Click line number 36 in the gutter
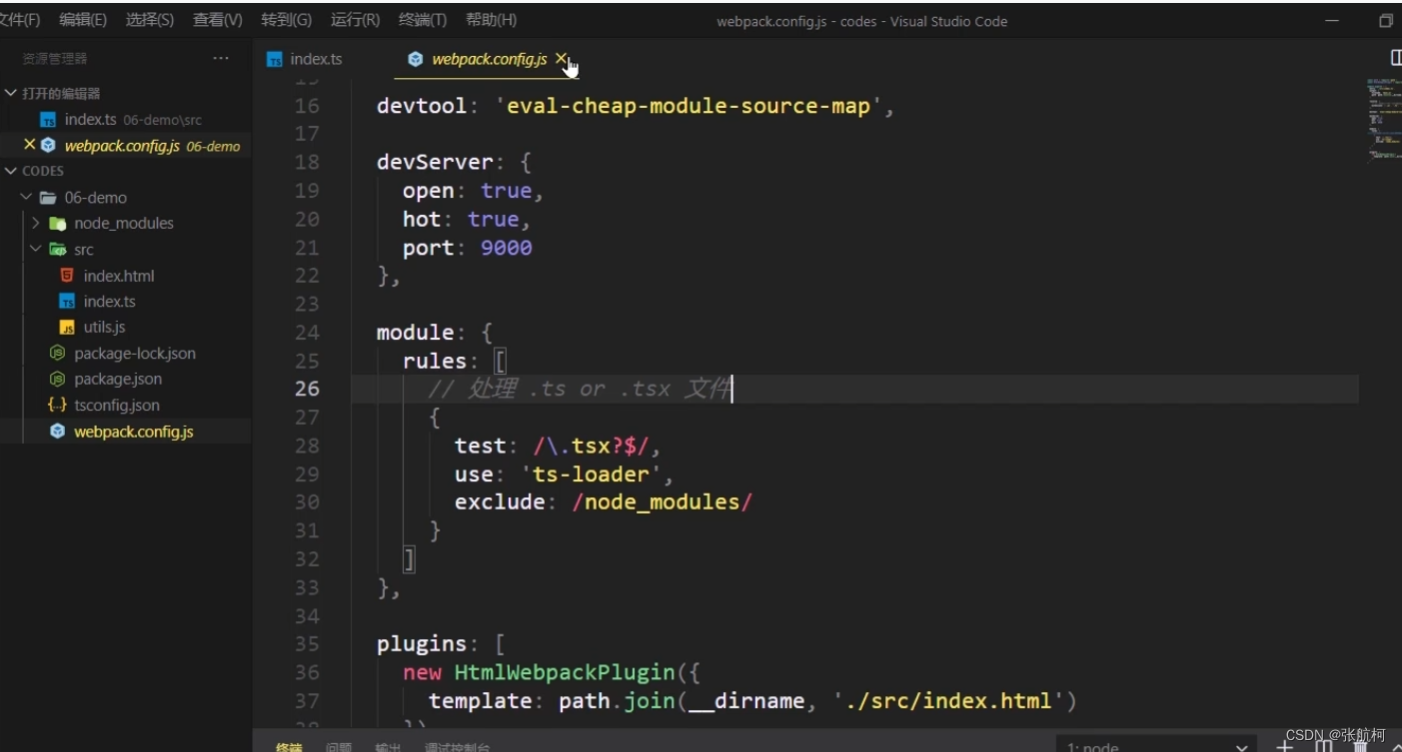 (x=307, y=672)
